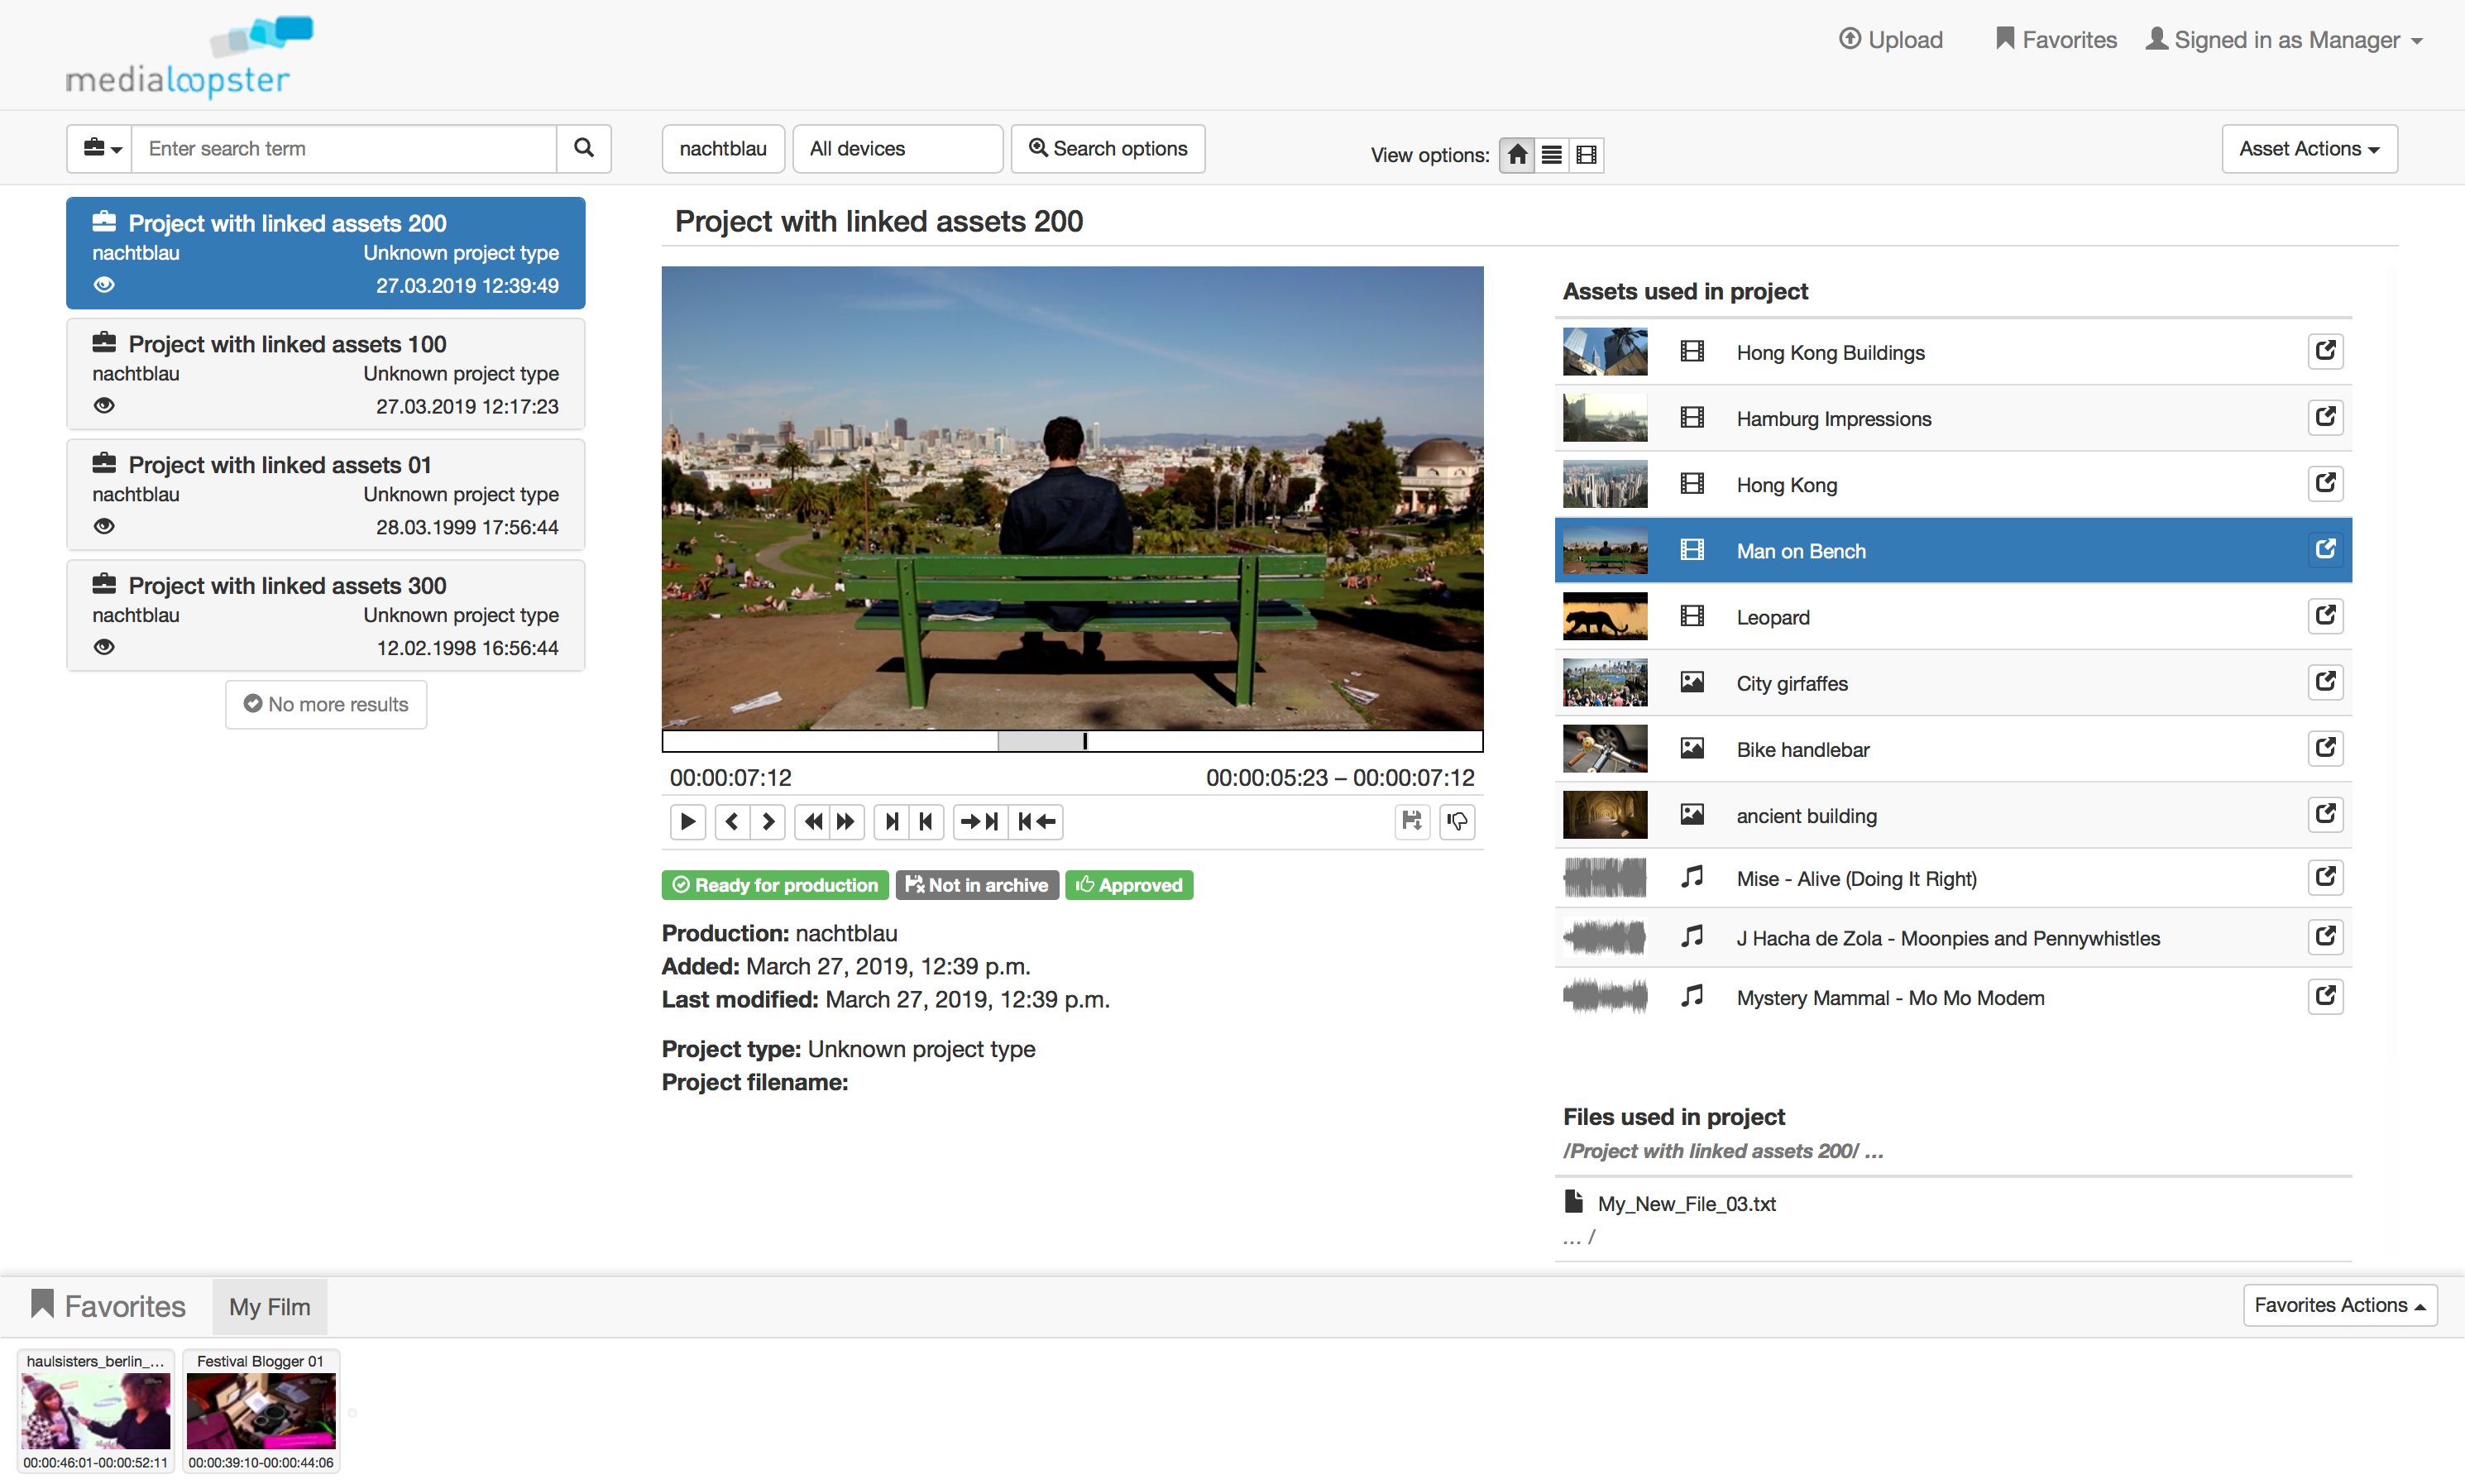The width and height of the screenshot is (2465, 1484).
Task: Click the Search options button
Action: [x=1107, y=148]
